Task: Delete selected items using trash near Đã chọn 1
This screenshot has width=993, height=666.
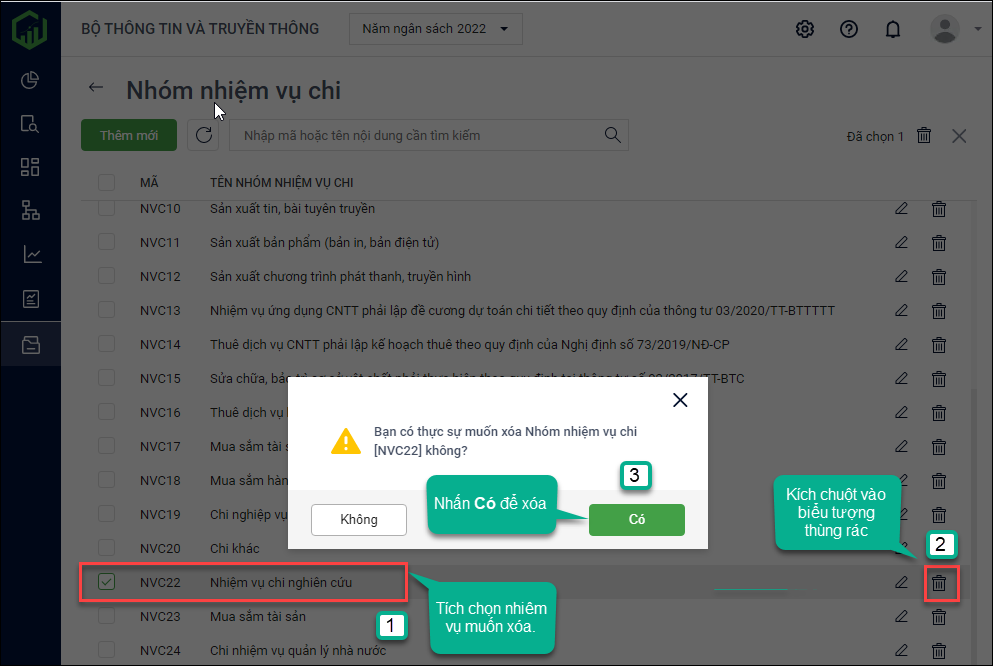Action: [925, 136]
